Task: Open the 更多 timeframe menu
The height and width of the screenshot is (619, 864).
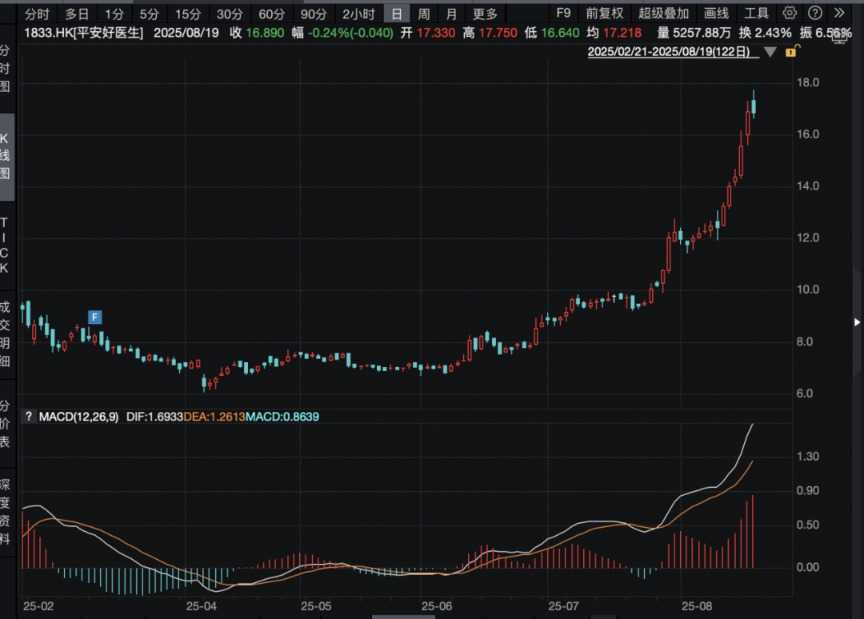Action: coord(485,13)
